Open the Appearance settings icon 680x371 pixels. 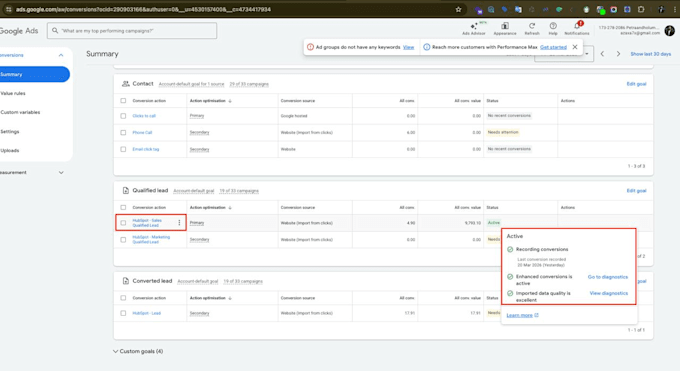point(505,29)
